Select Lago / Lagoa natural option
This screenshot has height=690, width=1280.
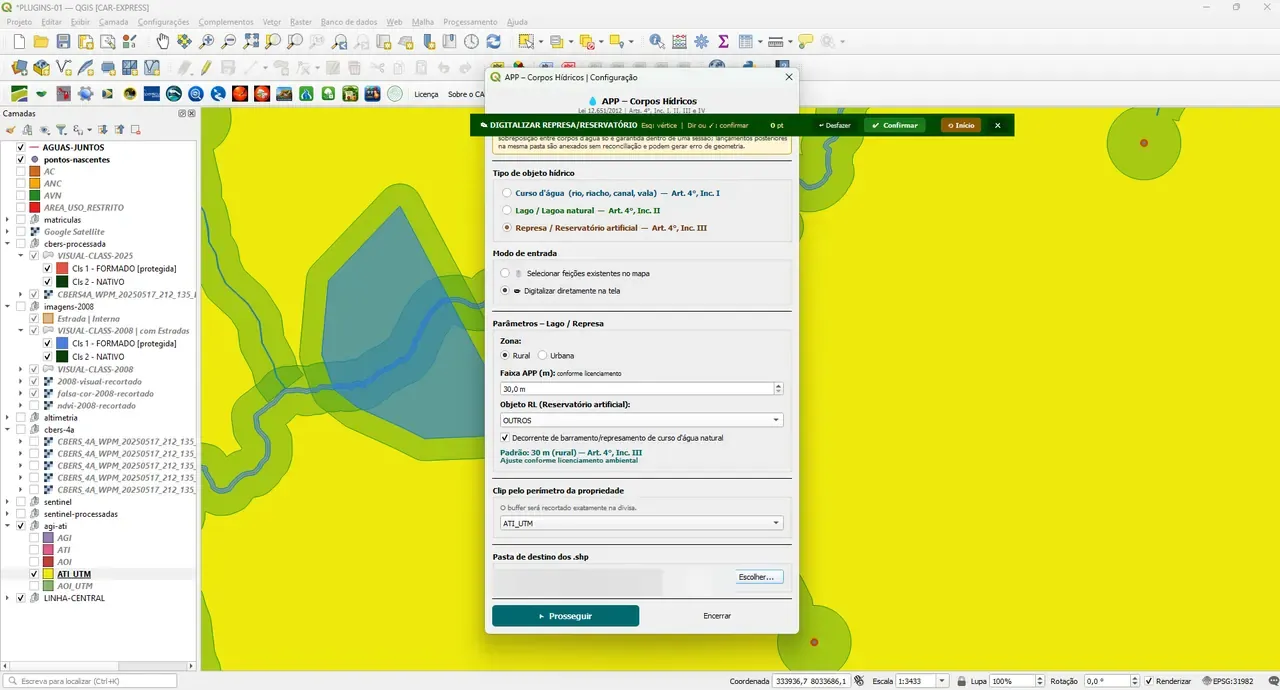[x=507, y=211]
